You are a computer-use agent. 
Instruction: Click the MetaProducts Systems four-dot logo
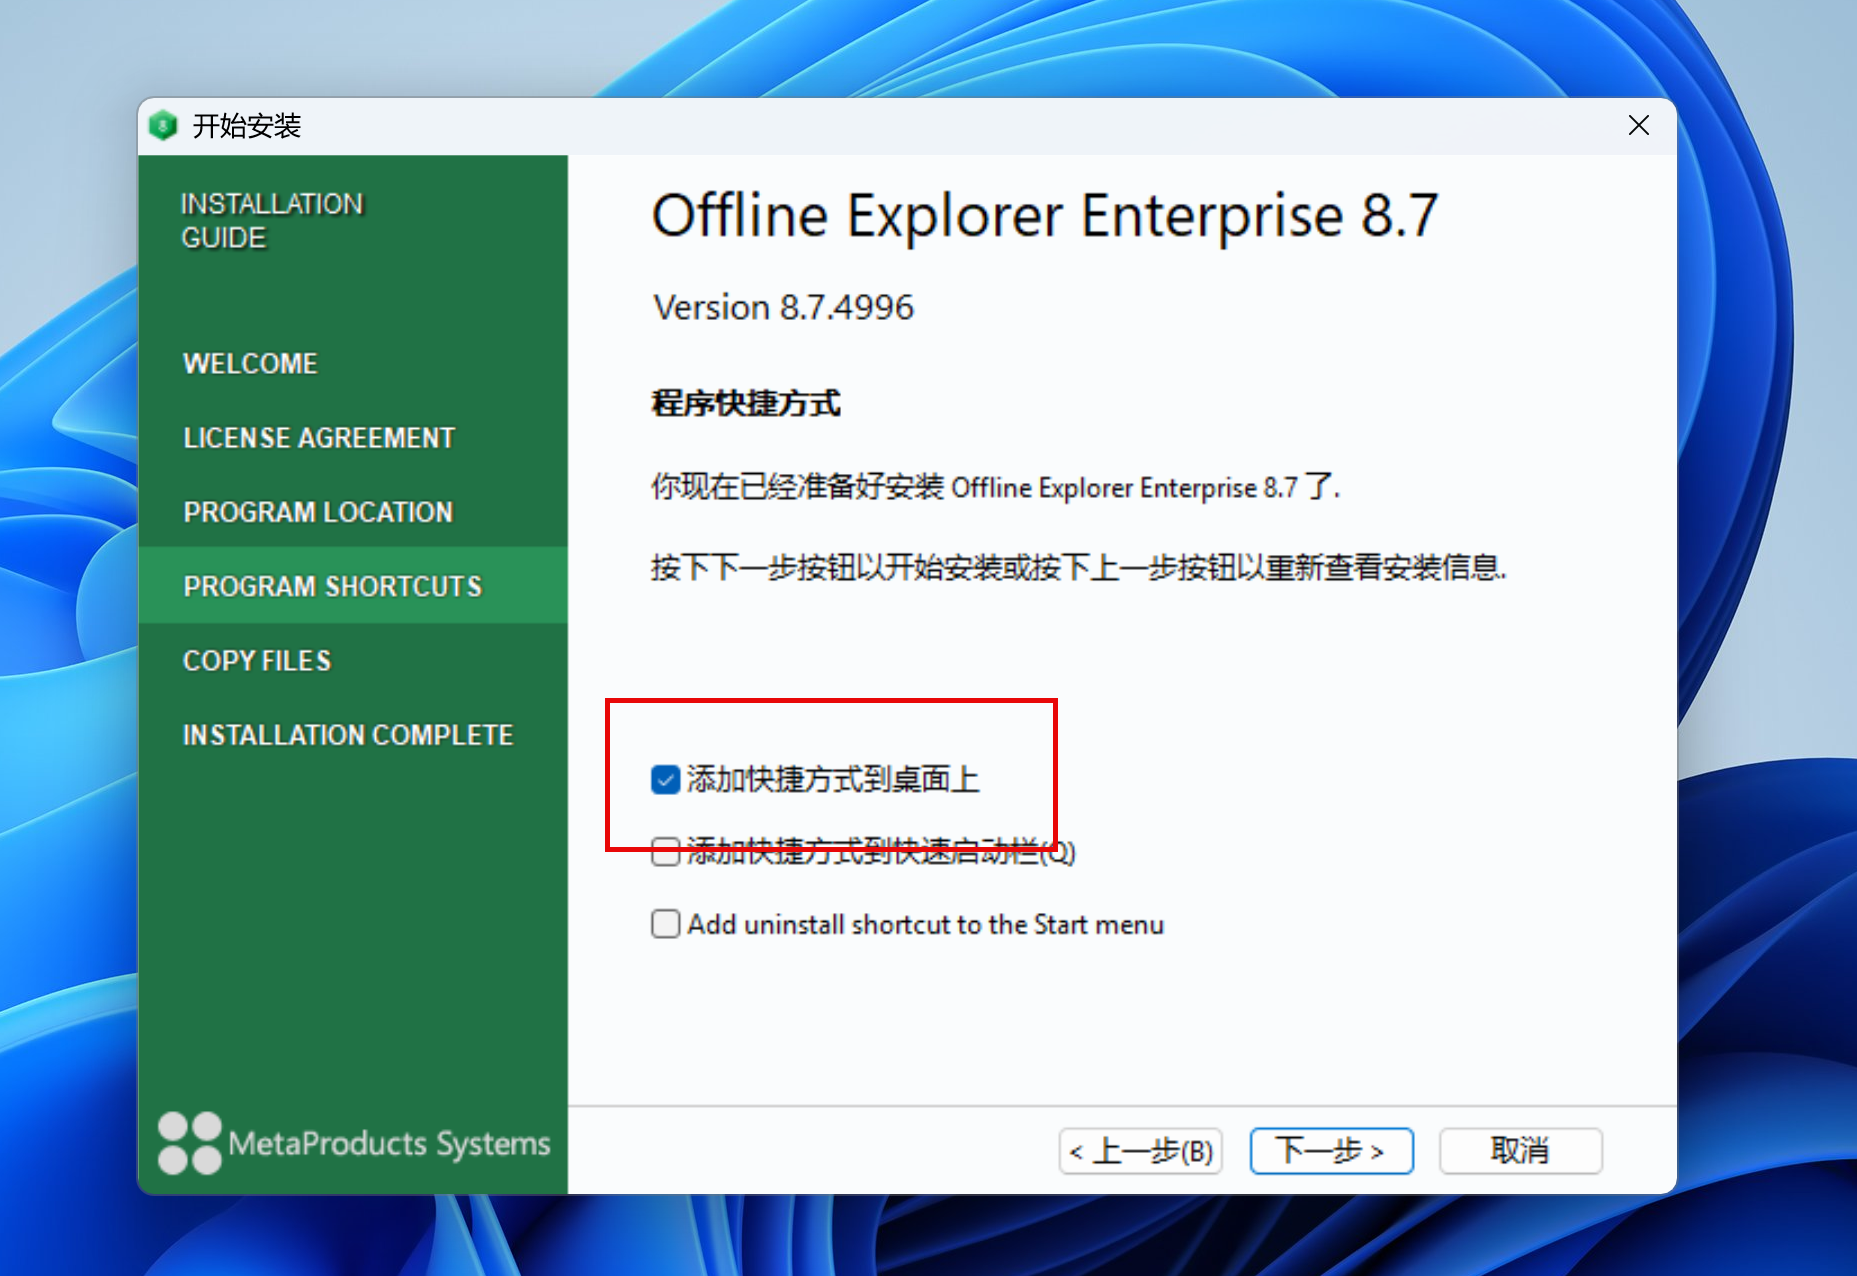click(189, 1143)
